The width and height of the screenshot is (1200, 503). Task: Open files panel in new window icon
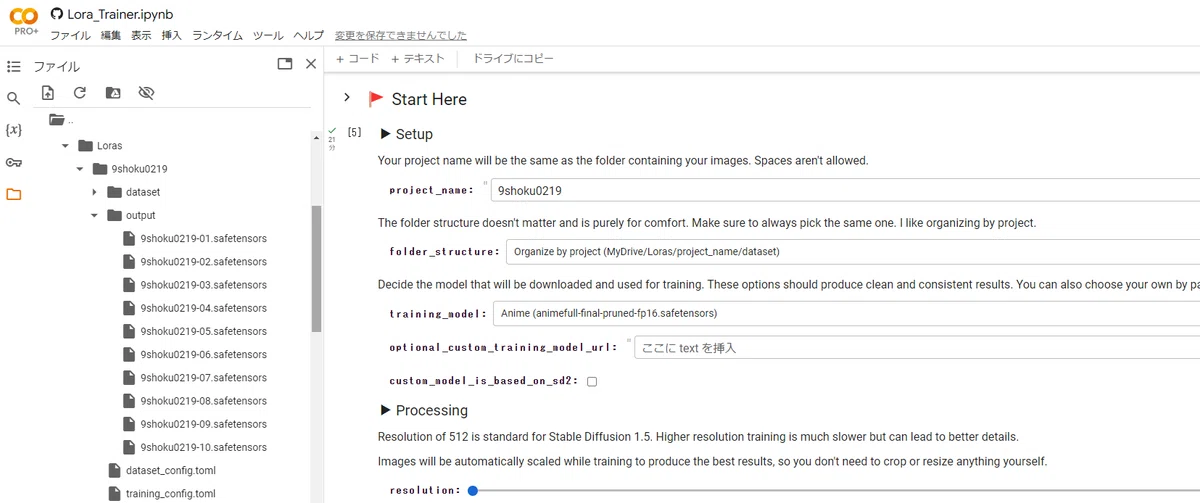click(285, 64)
